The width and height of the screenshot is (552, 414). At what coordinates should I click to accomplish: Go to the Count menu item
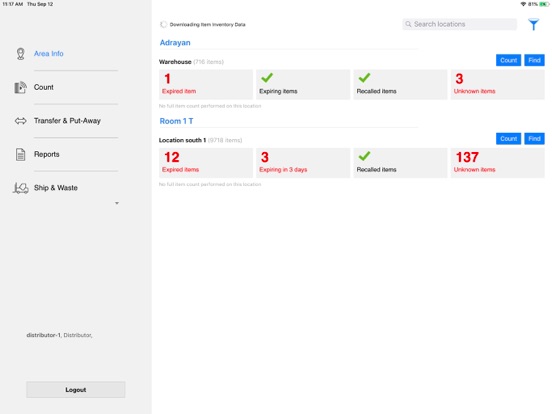pos(44,87)
